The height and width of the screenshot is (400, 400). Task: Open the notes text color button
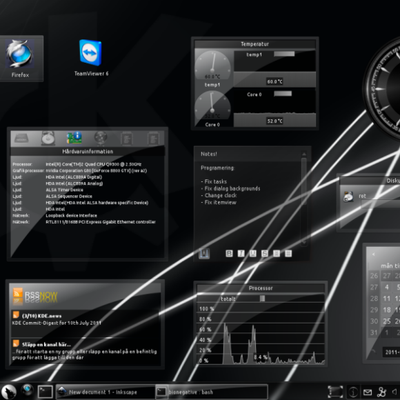coord(204,254)
